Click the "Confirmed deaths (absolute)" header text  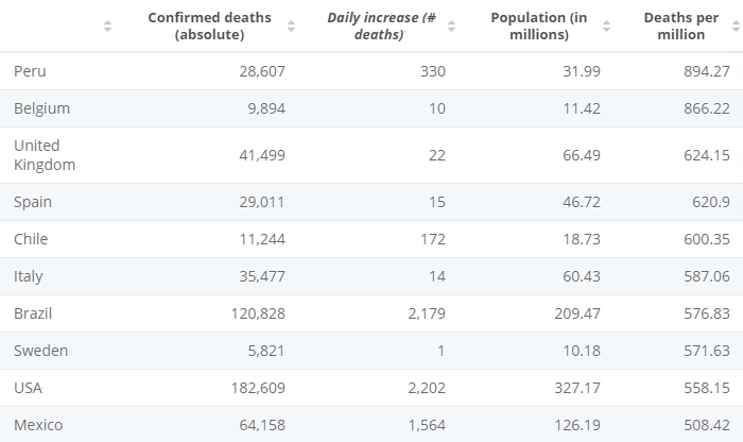210,26
